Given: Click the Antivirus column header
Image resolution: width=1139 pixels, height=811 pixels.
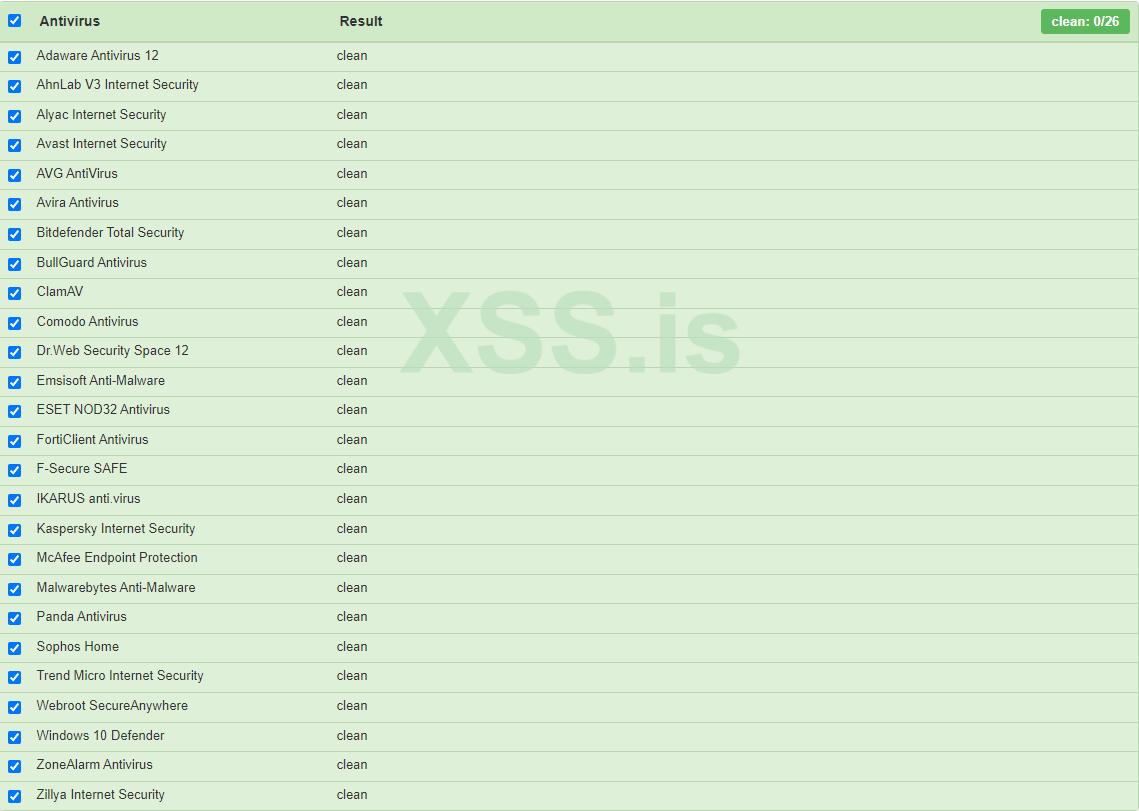Looking at the screenshot, I should click(x=70, y=21).
